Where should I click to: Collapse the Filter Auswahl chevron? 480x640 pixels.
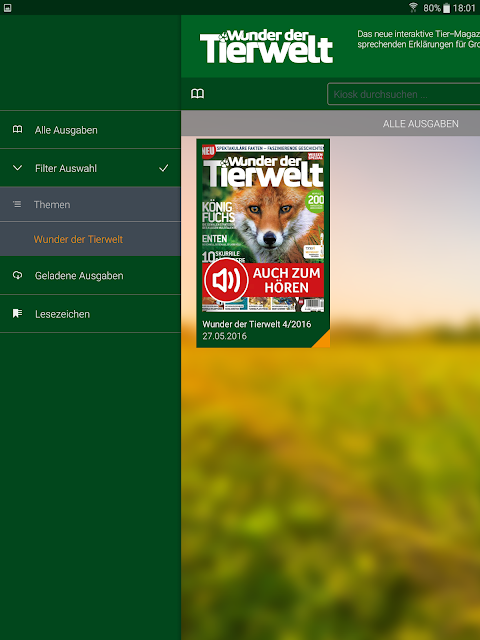(18, 168)
